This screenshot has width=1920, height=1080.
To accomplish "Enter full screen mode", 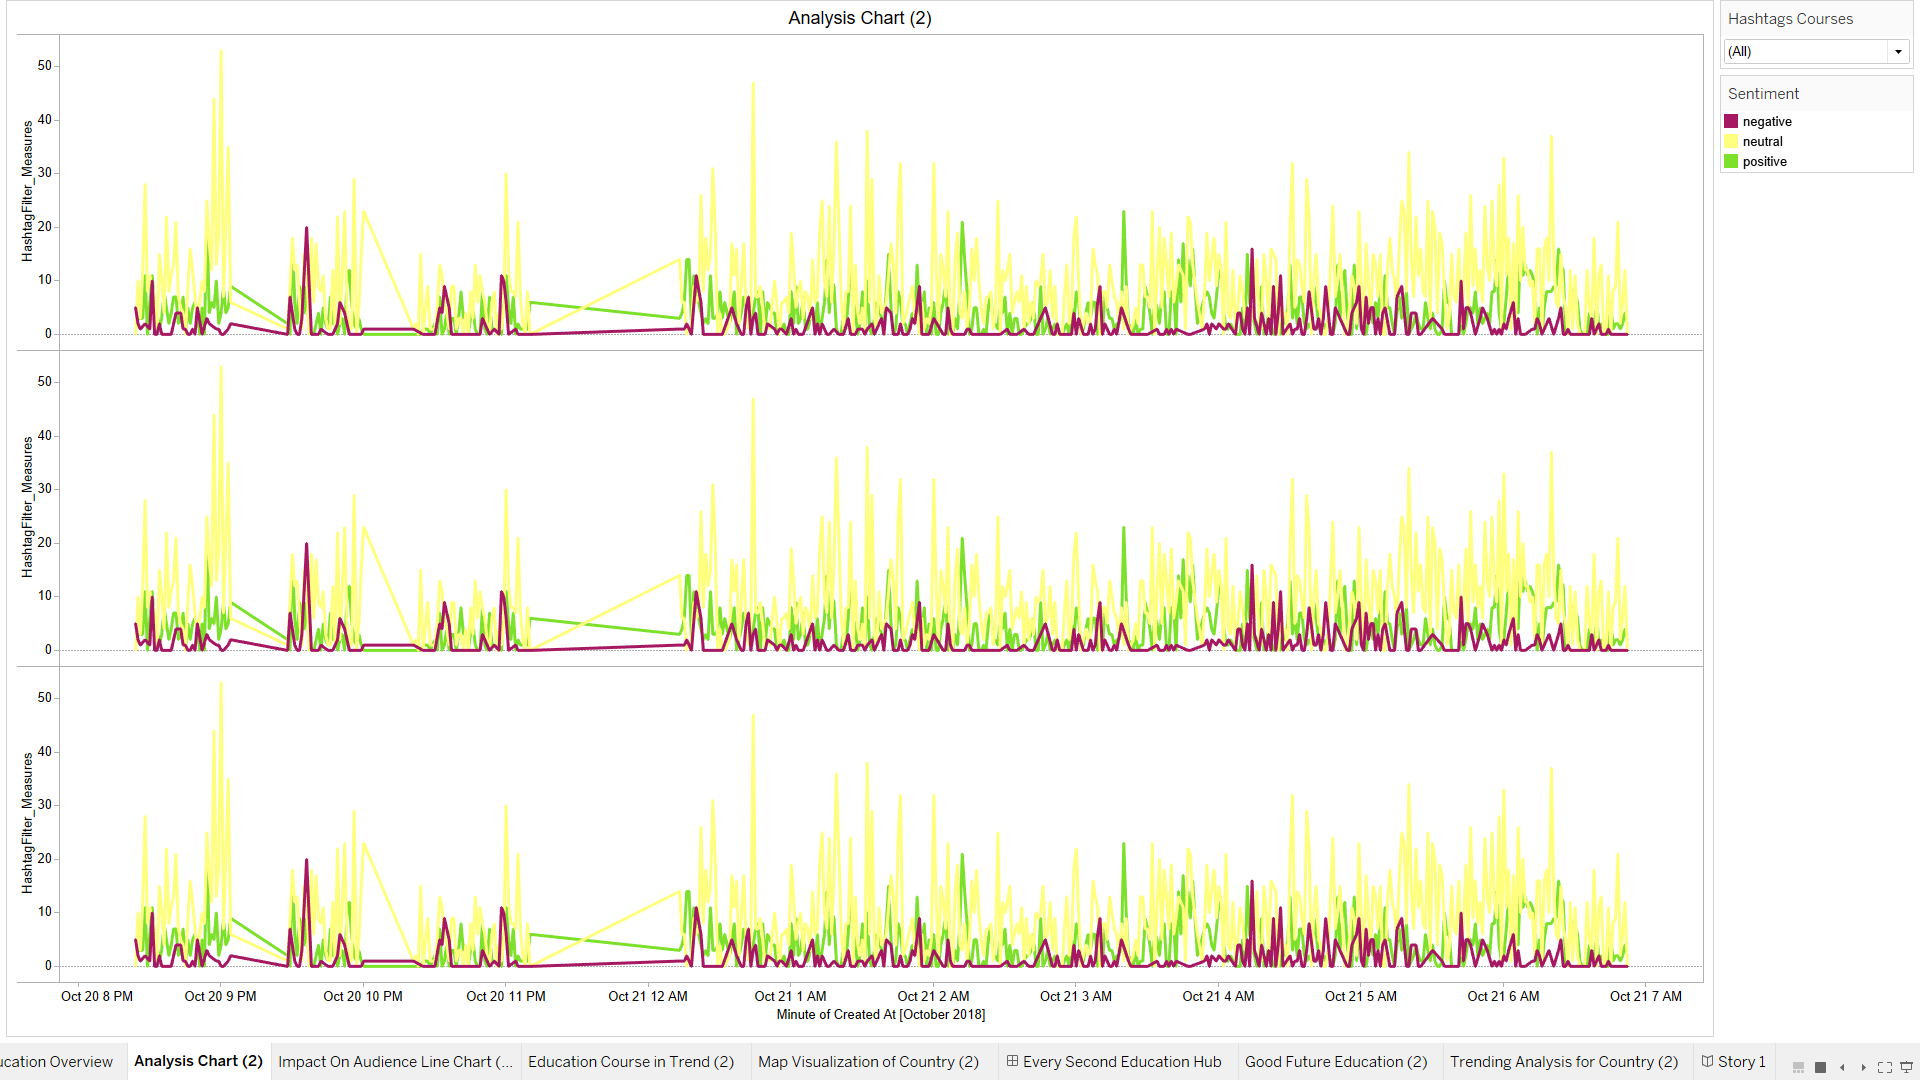I will [1885, 1067].
